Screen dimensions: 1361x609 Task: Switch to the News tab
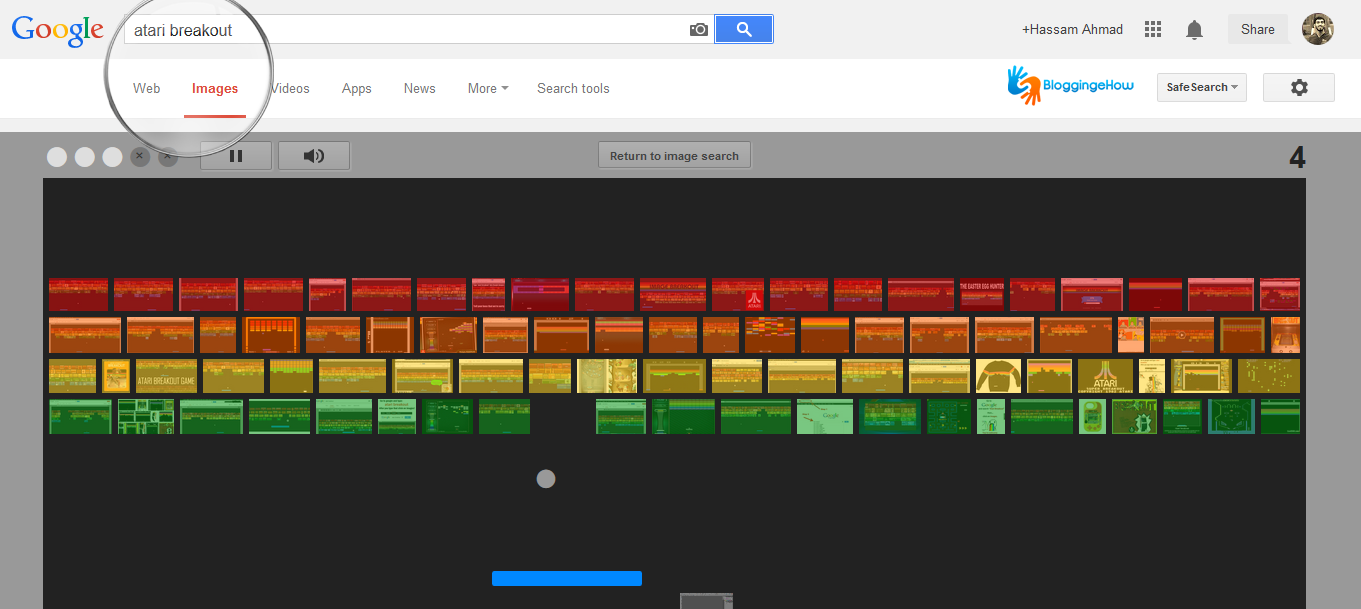pos(419,88)
